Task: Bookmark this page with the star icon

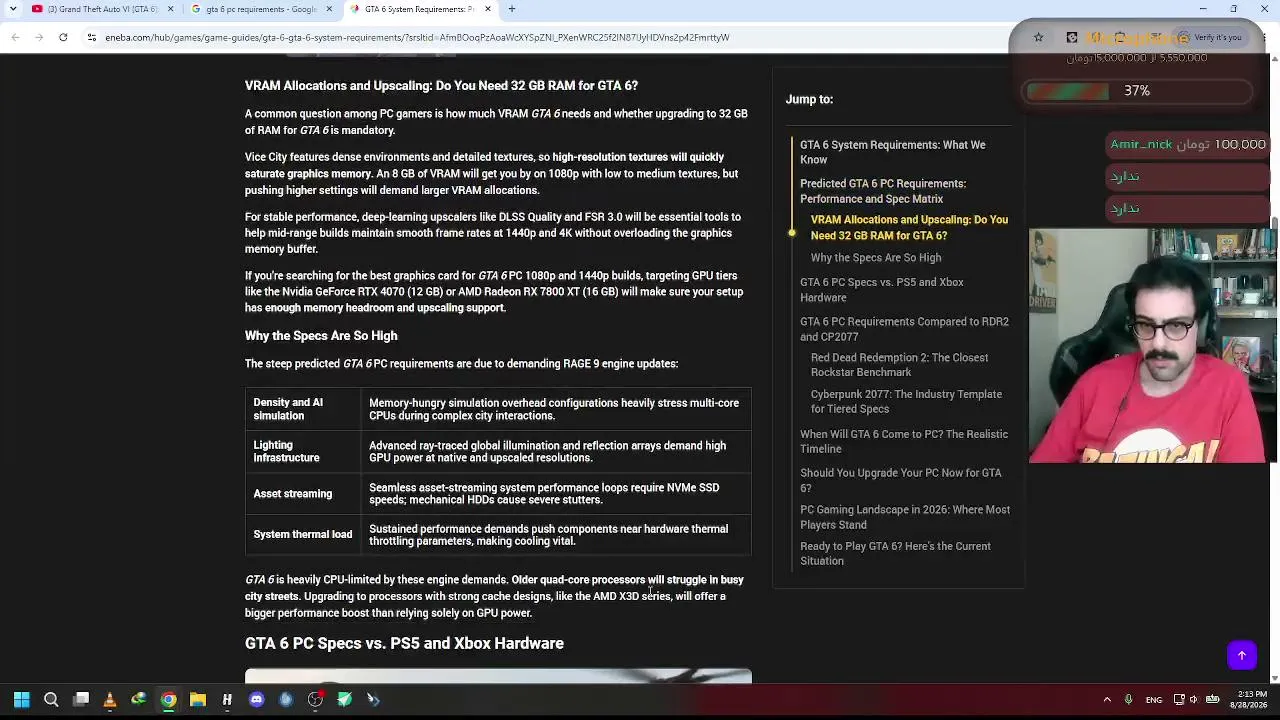Action: [1038, 37]
